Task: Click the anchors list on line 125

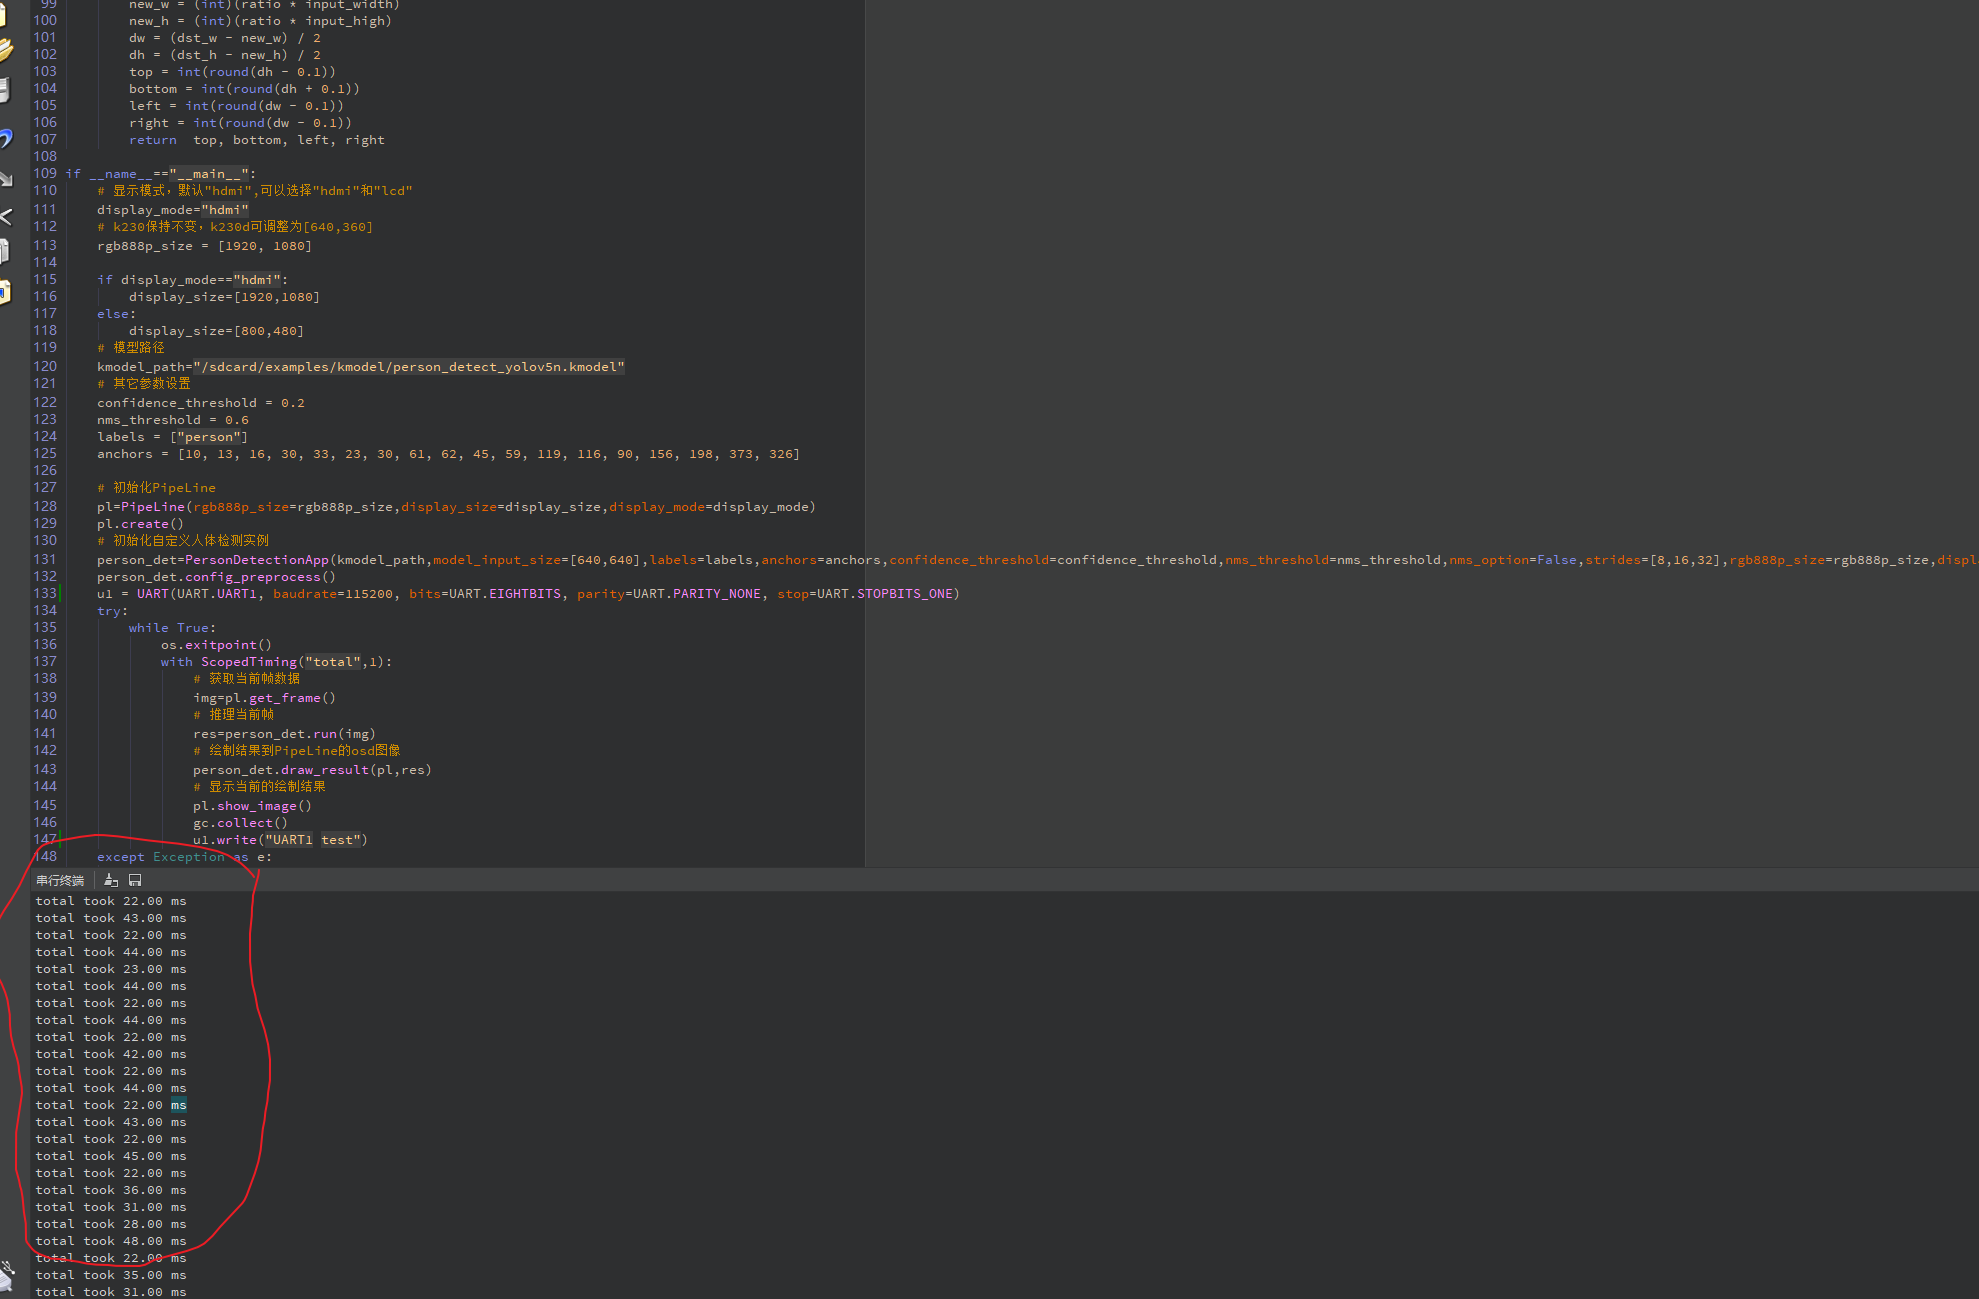Action: click(x=488, y=454)
